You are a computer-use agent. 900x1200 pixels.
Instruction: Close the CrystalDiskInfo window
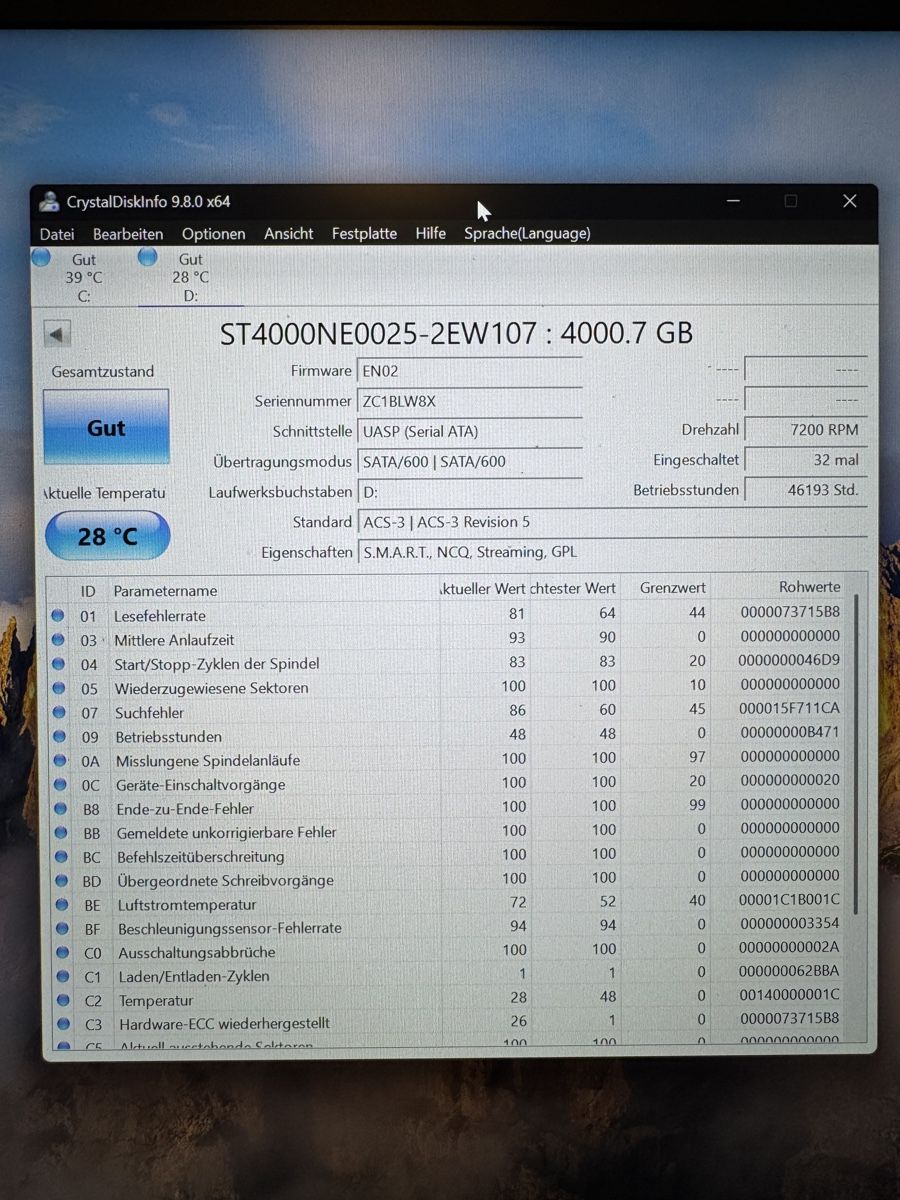click(849, 201)
